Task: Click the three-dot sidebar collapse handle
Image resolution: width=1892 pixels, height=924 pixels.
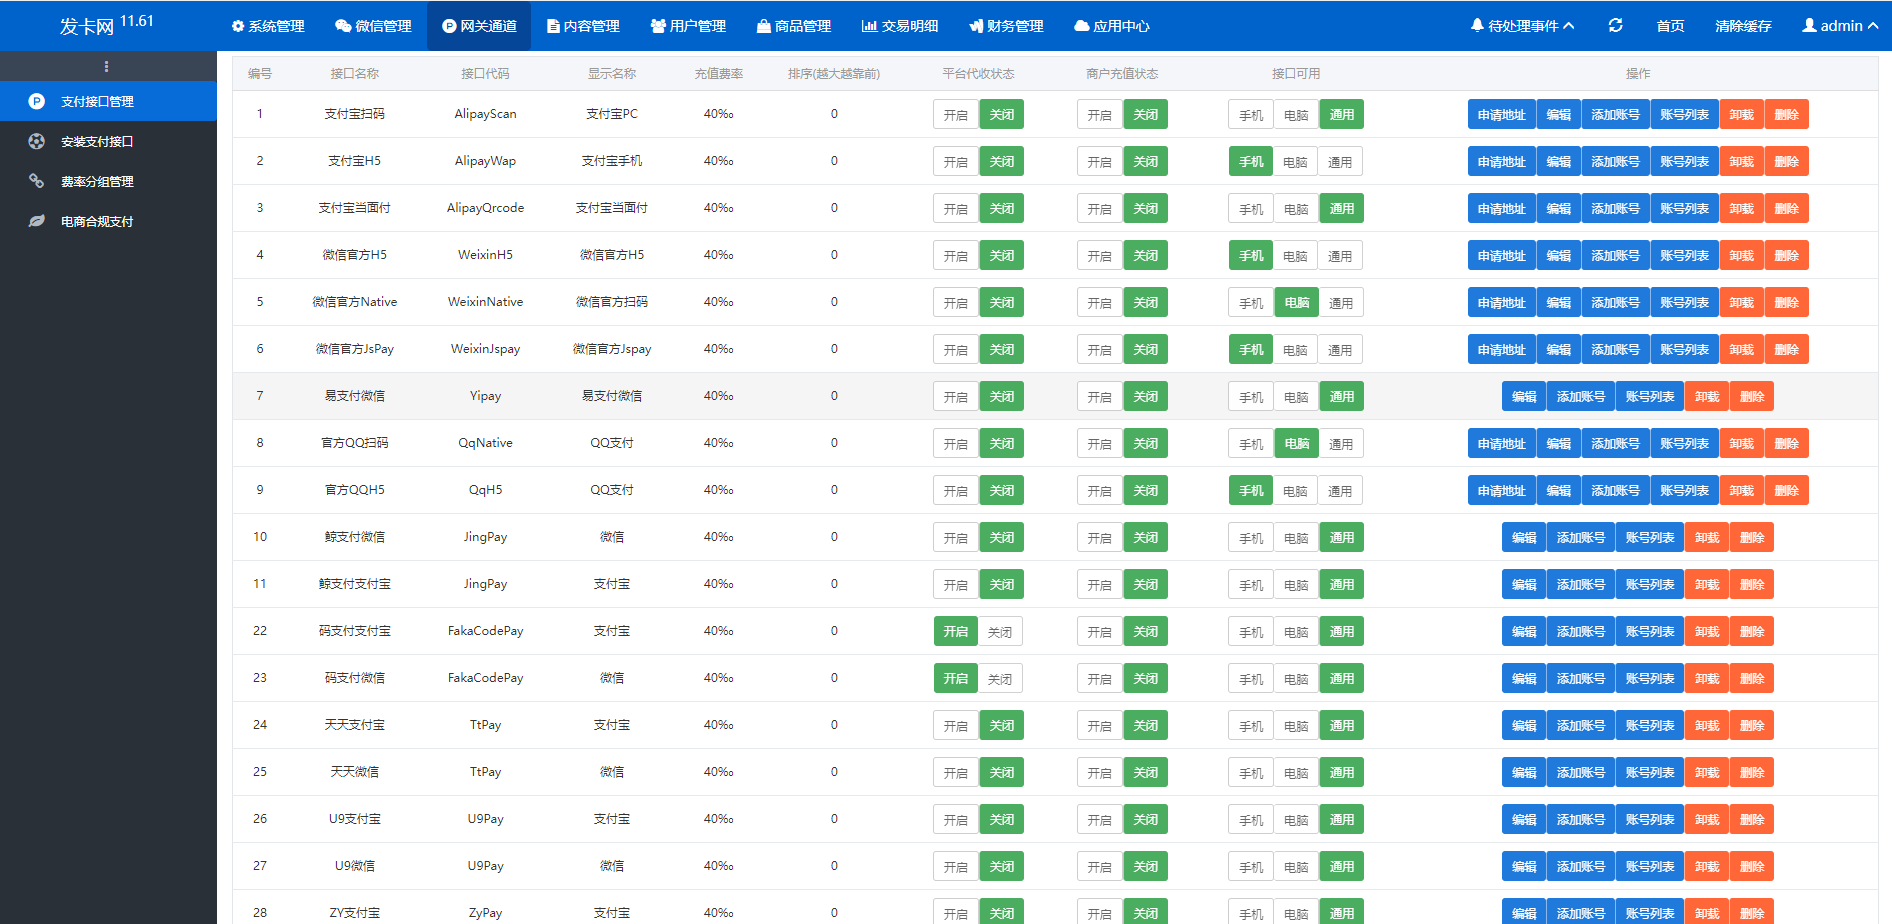Action: tap(107, 67)
